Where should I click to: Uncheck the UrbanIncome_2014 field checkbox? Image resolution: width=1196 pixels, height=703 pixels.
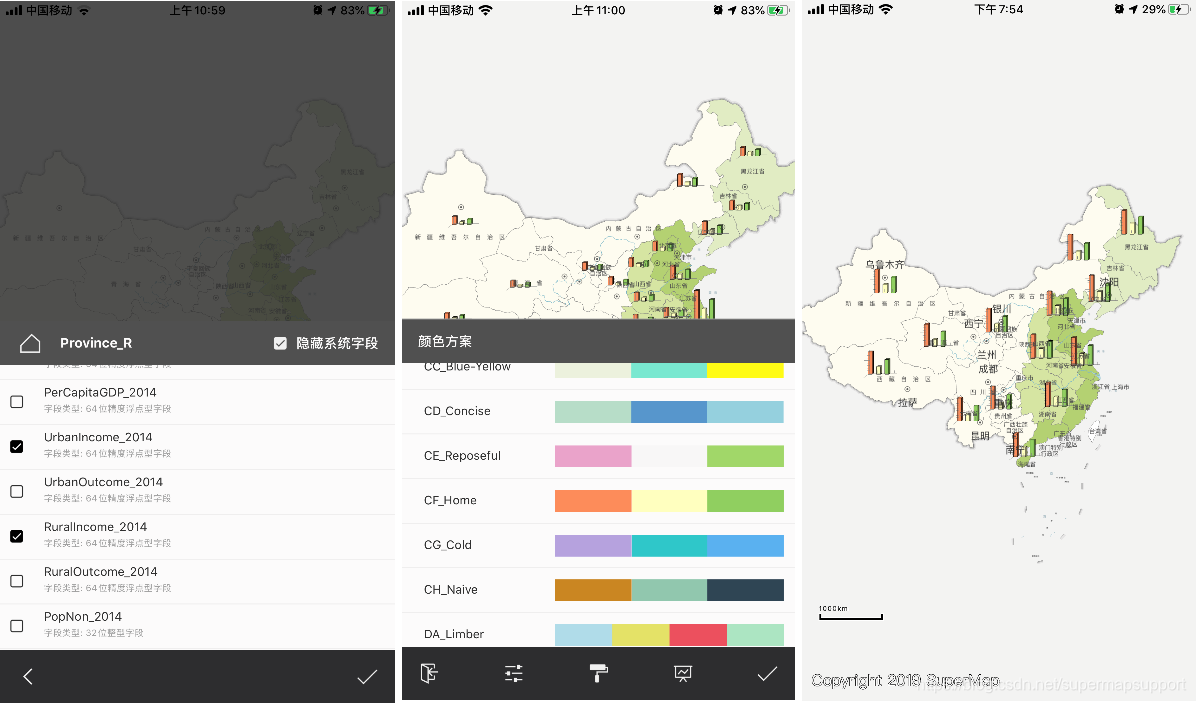pyautogui.click(x=17, y=447)
